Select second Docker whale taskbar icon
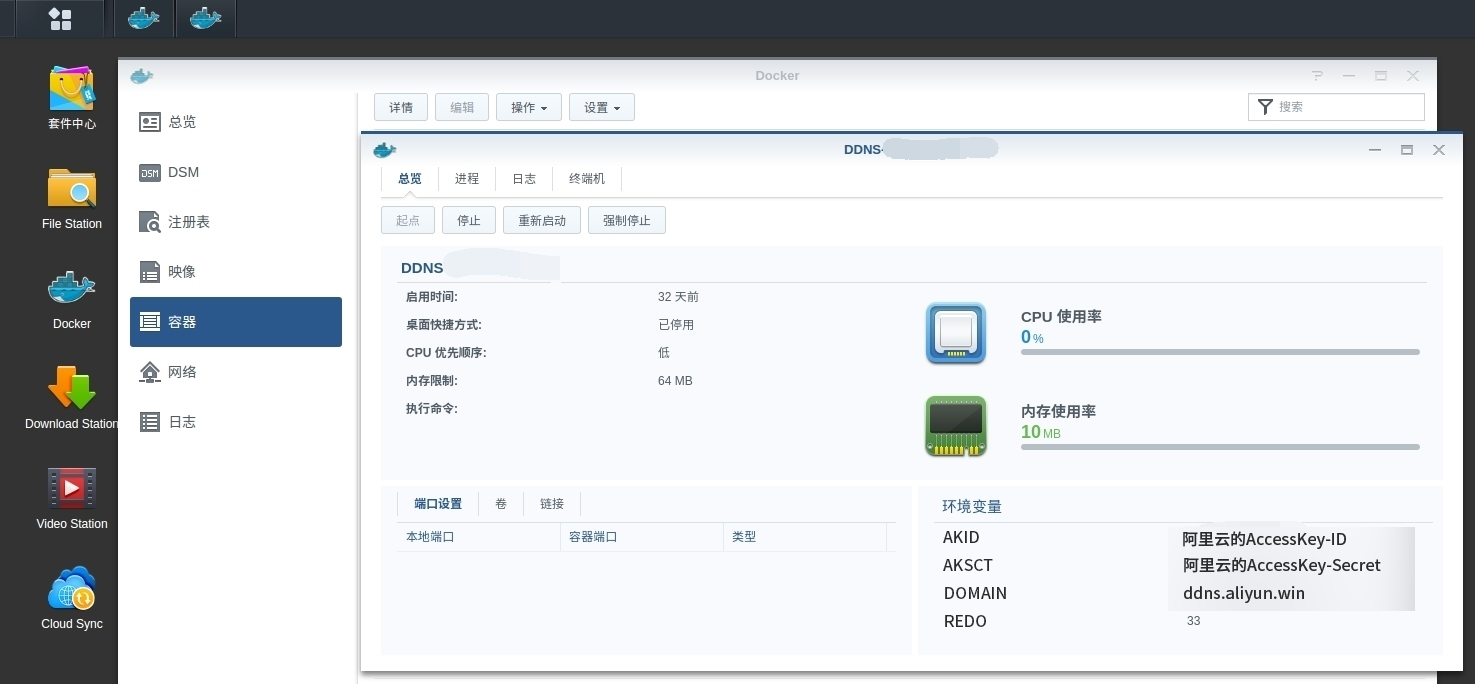Screen dimensions: 1475x684 (x=205, y=19)
